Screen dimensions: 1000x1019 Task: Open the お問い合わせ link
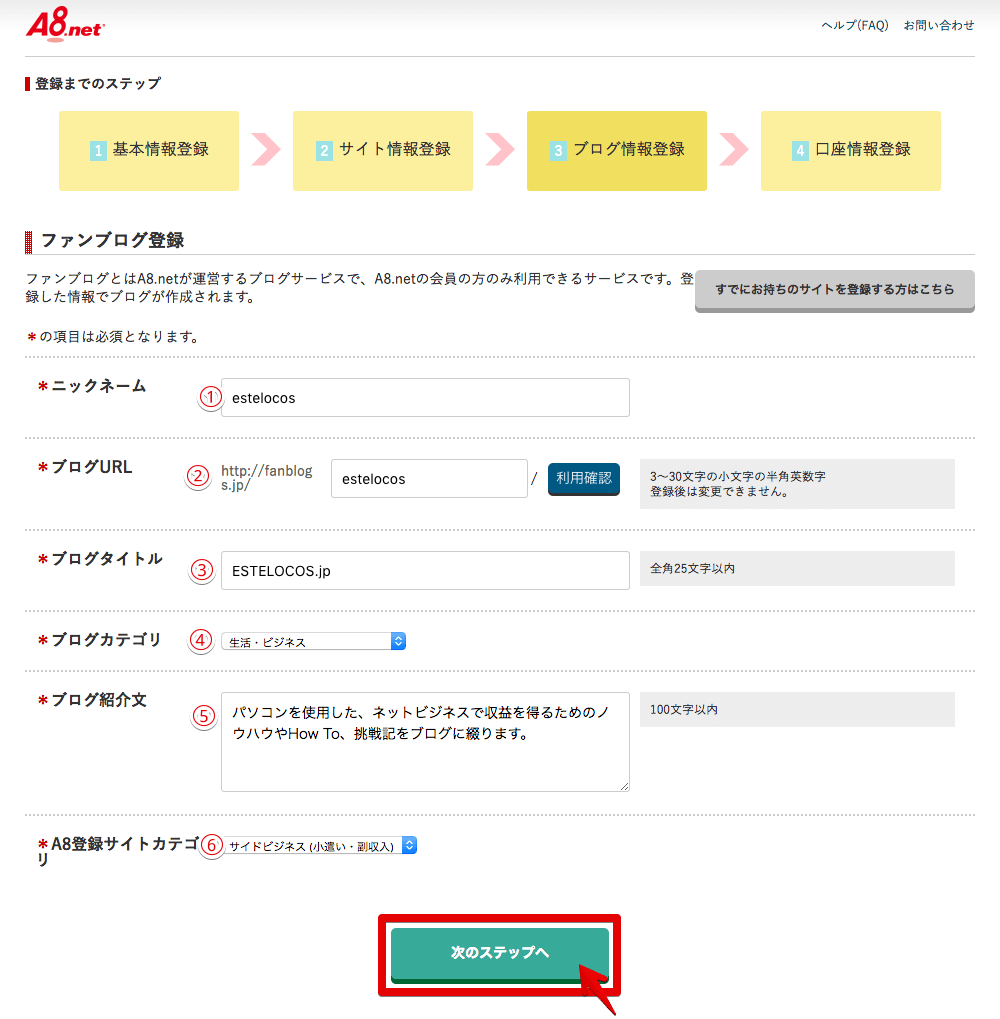[938, 25]
